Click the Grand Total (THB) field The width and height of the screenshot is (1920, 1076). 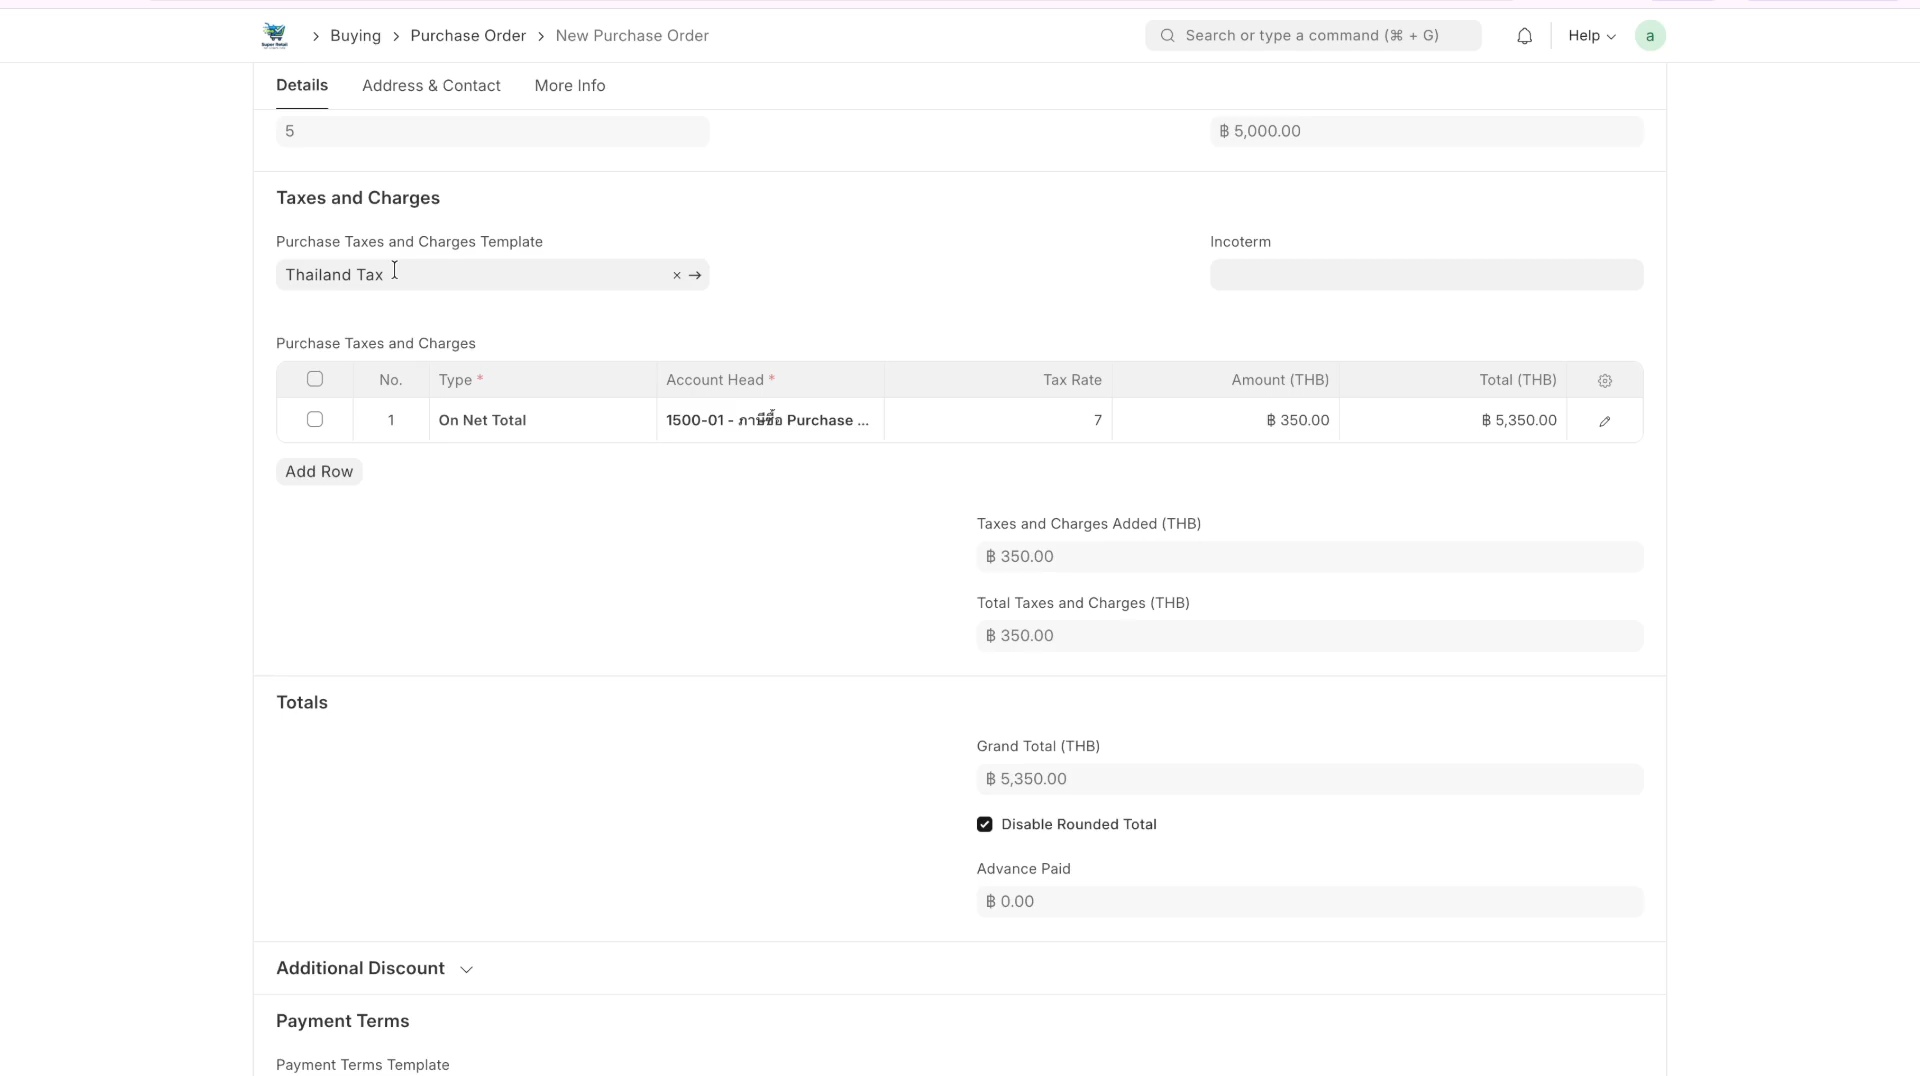point(1310,779)
